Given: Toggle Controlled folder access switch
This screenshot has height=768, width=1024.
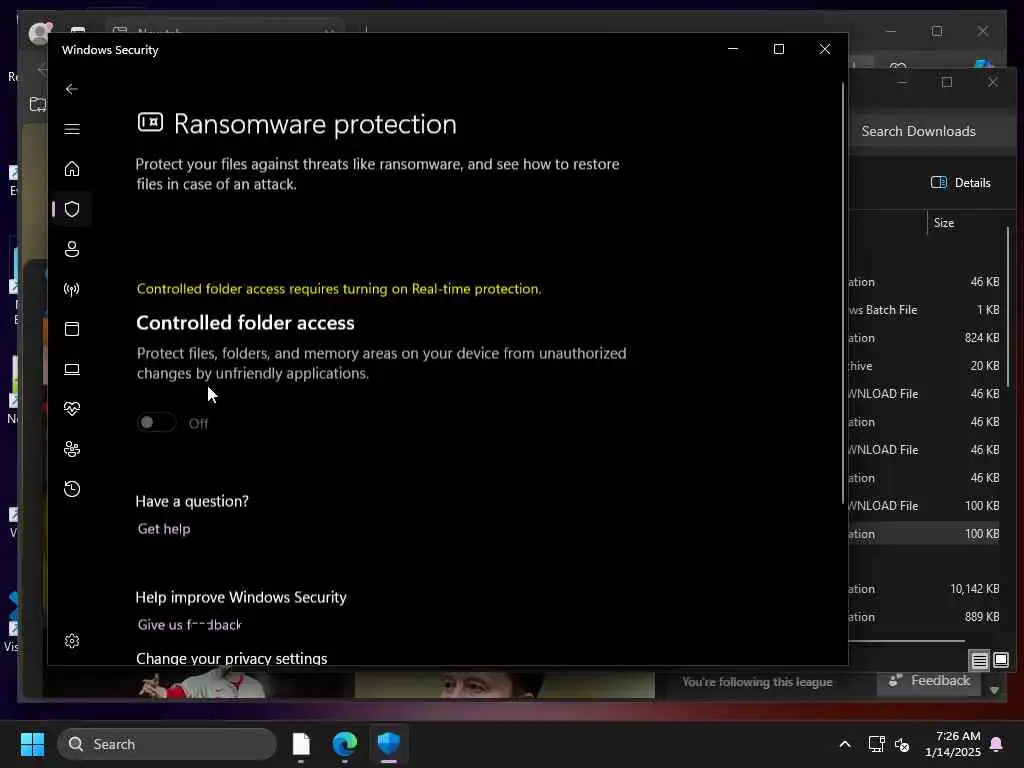Looking at the screenshot, I should [156, 423].
